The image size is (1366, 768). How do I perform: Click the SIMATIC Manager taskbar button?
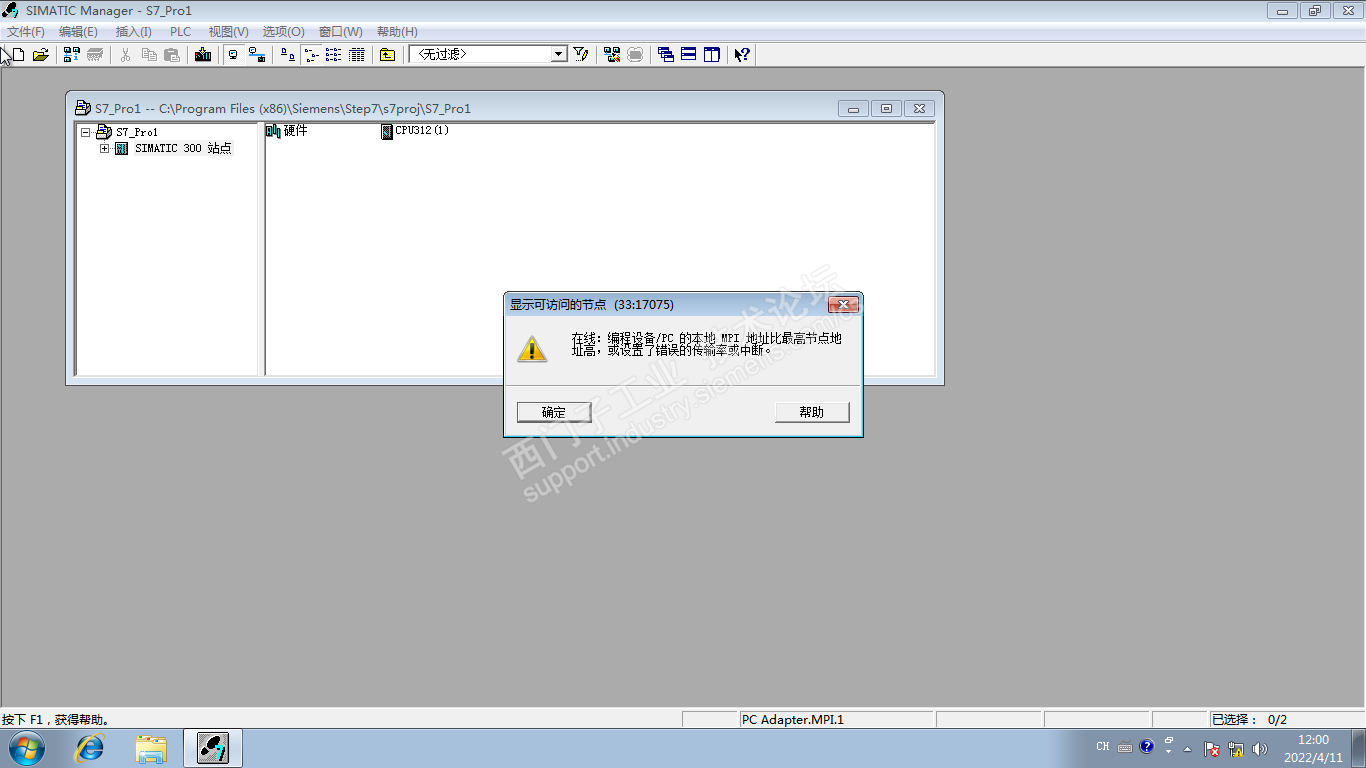[212, 748]
